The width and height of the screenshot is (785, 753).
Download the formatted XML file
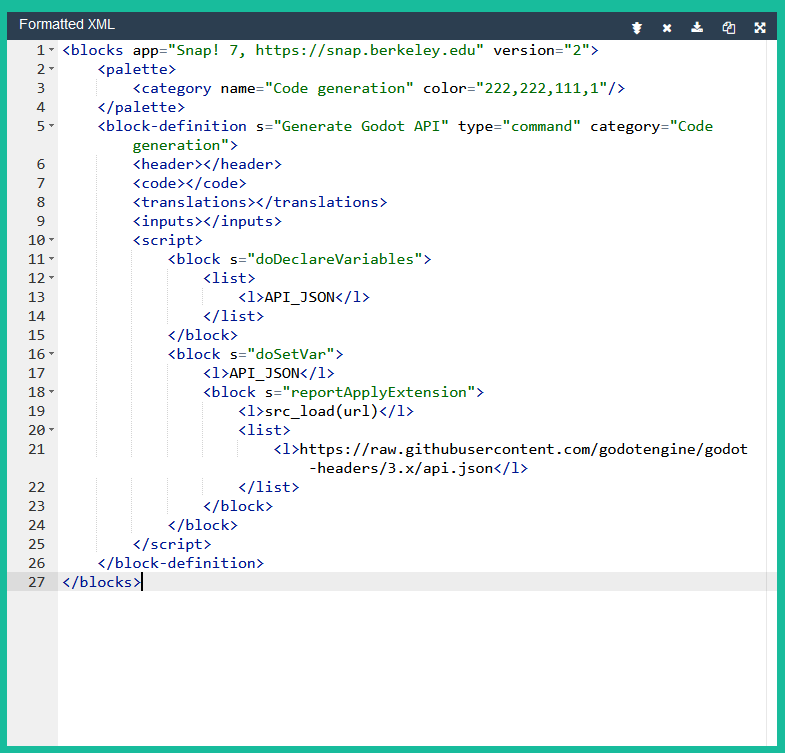click(x=697, y=27)
